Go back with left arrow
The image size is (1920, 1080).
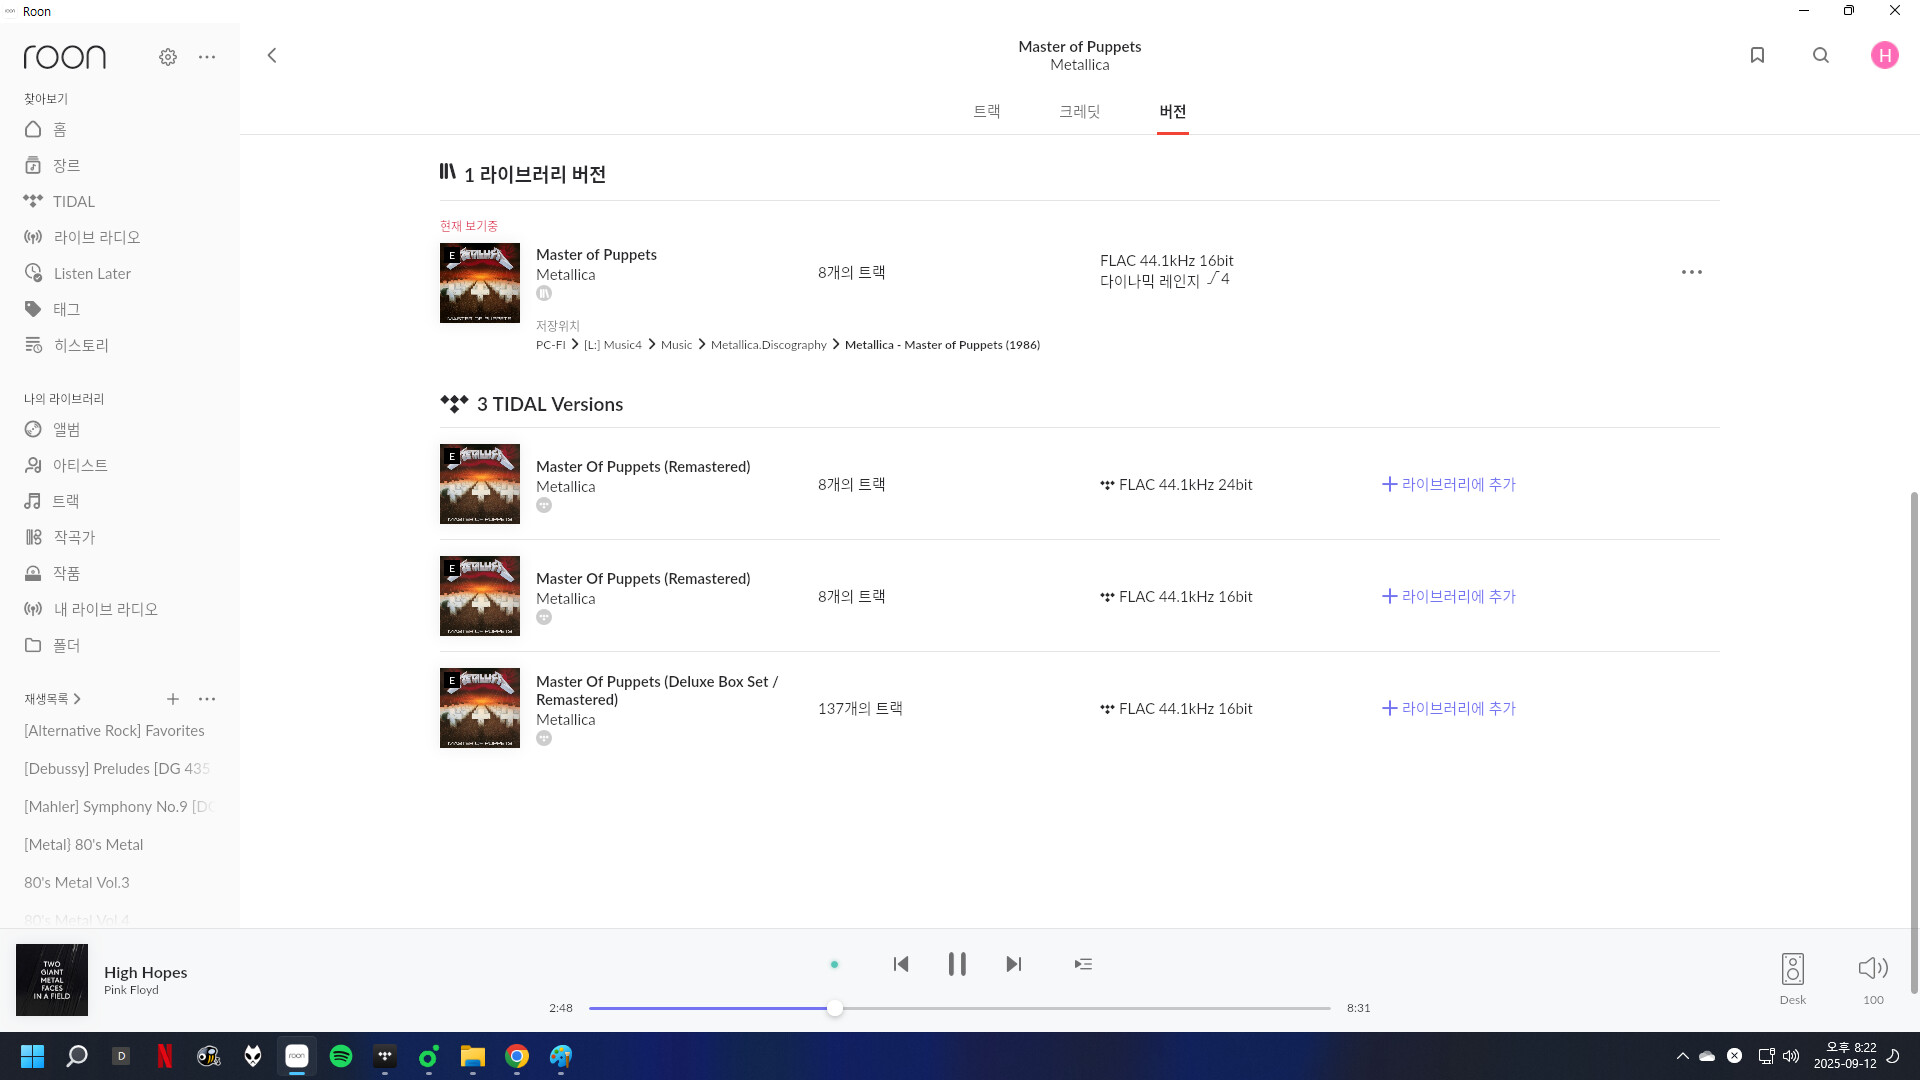(272, 55)
